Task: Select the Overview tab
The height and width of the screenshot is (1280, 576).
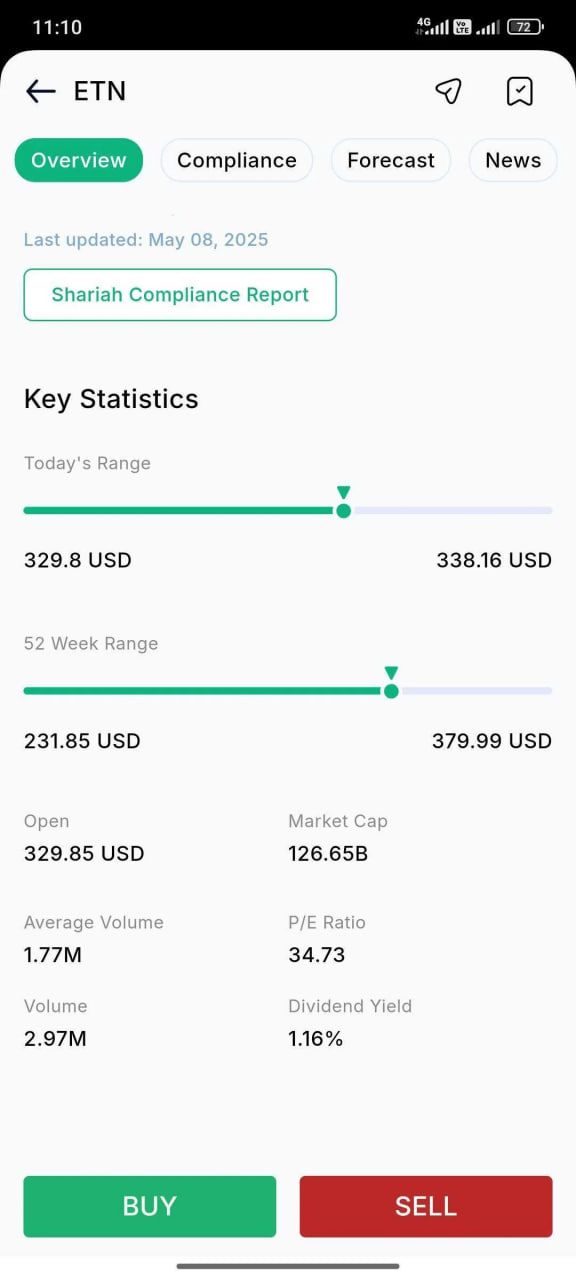Action: 79,160
